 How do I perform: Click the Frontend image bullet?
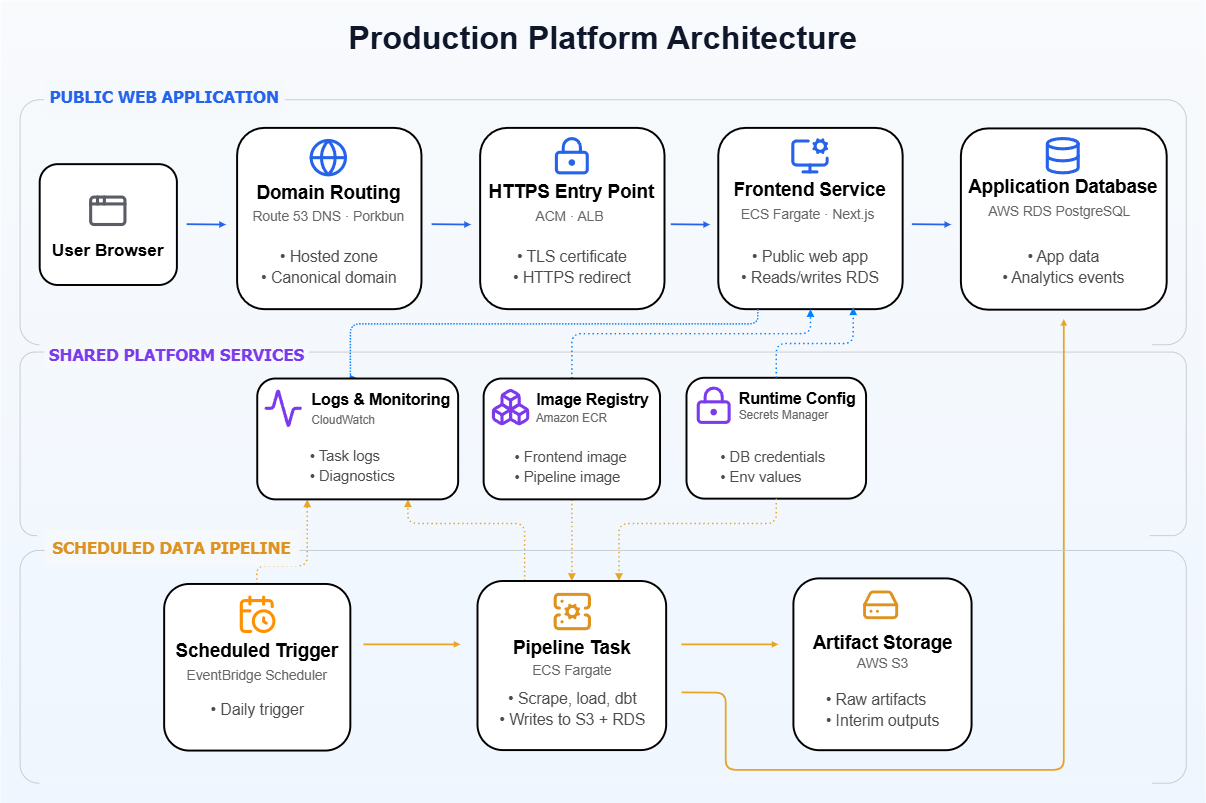pyautogui.click(x=570, y=456)
